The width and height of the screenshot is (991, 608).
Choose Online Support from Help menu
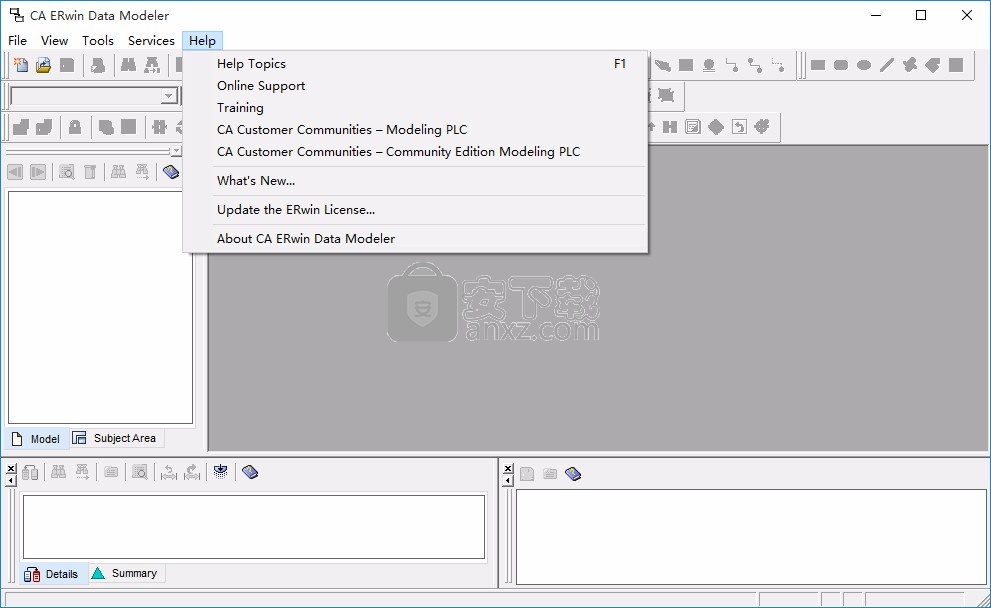(x=415, y=86)
